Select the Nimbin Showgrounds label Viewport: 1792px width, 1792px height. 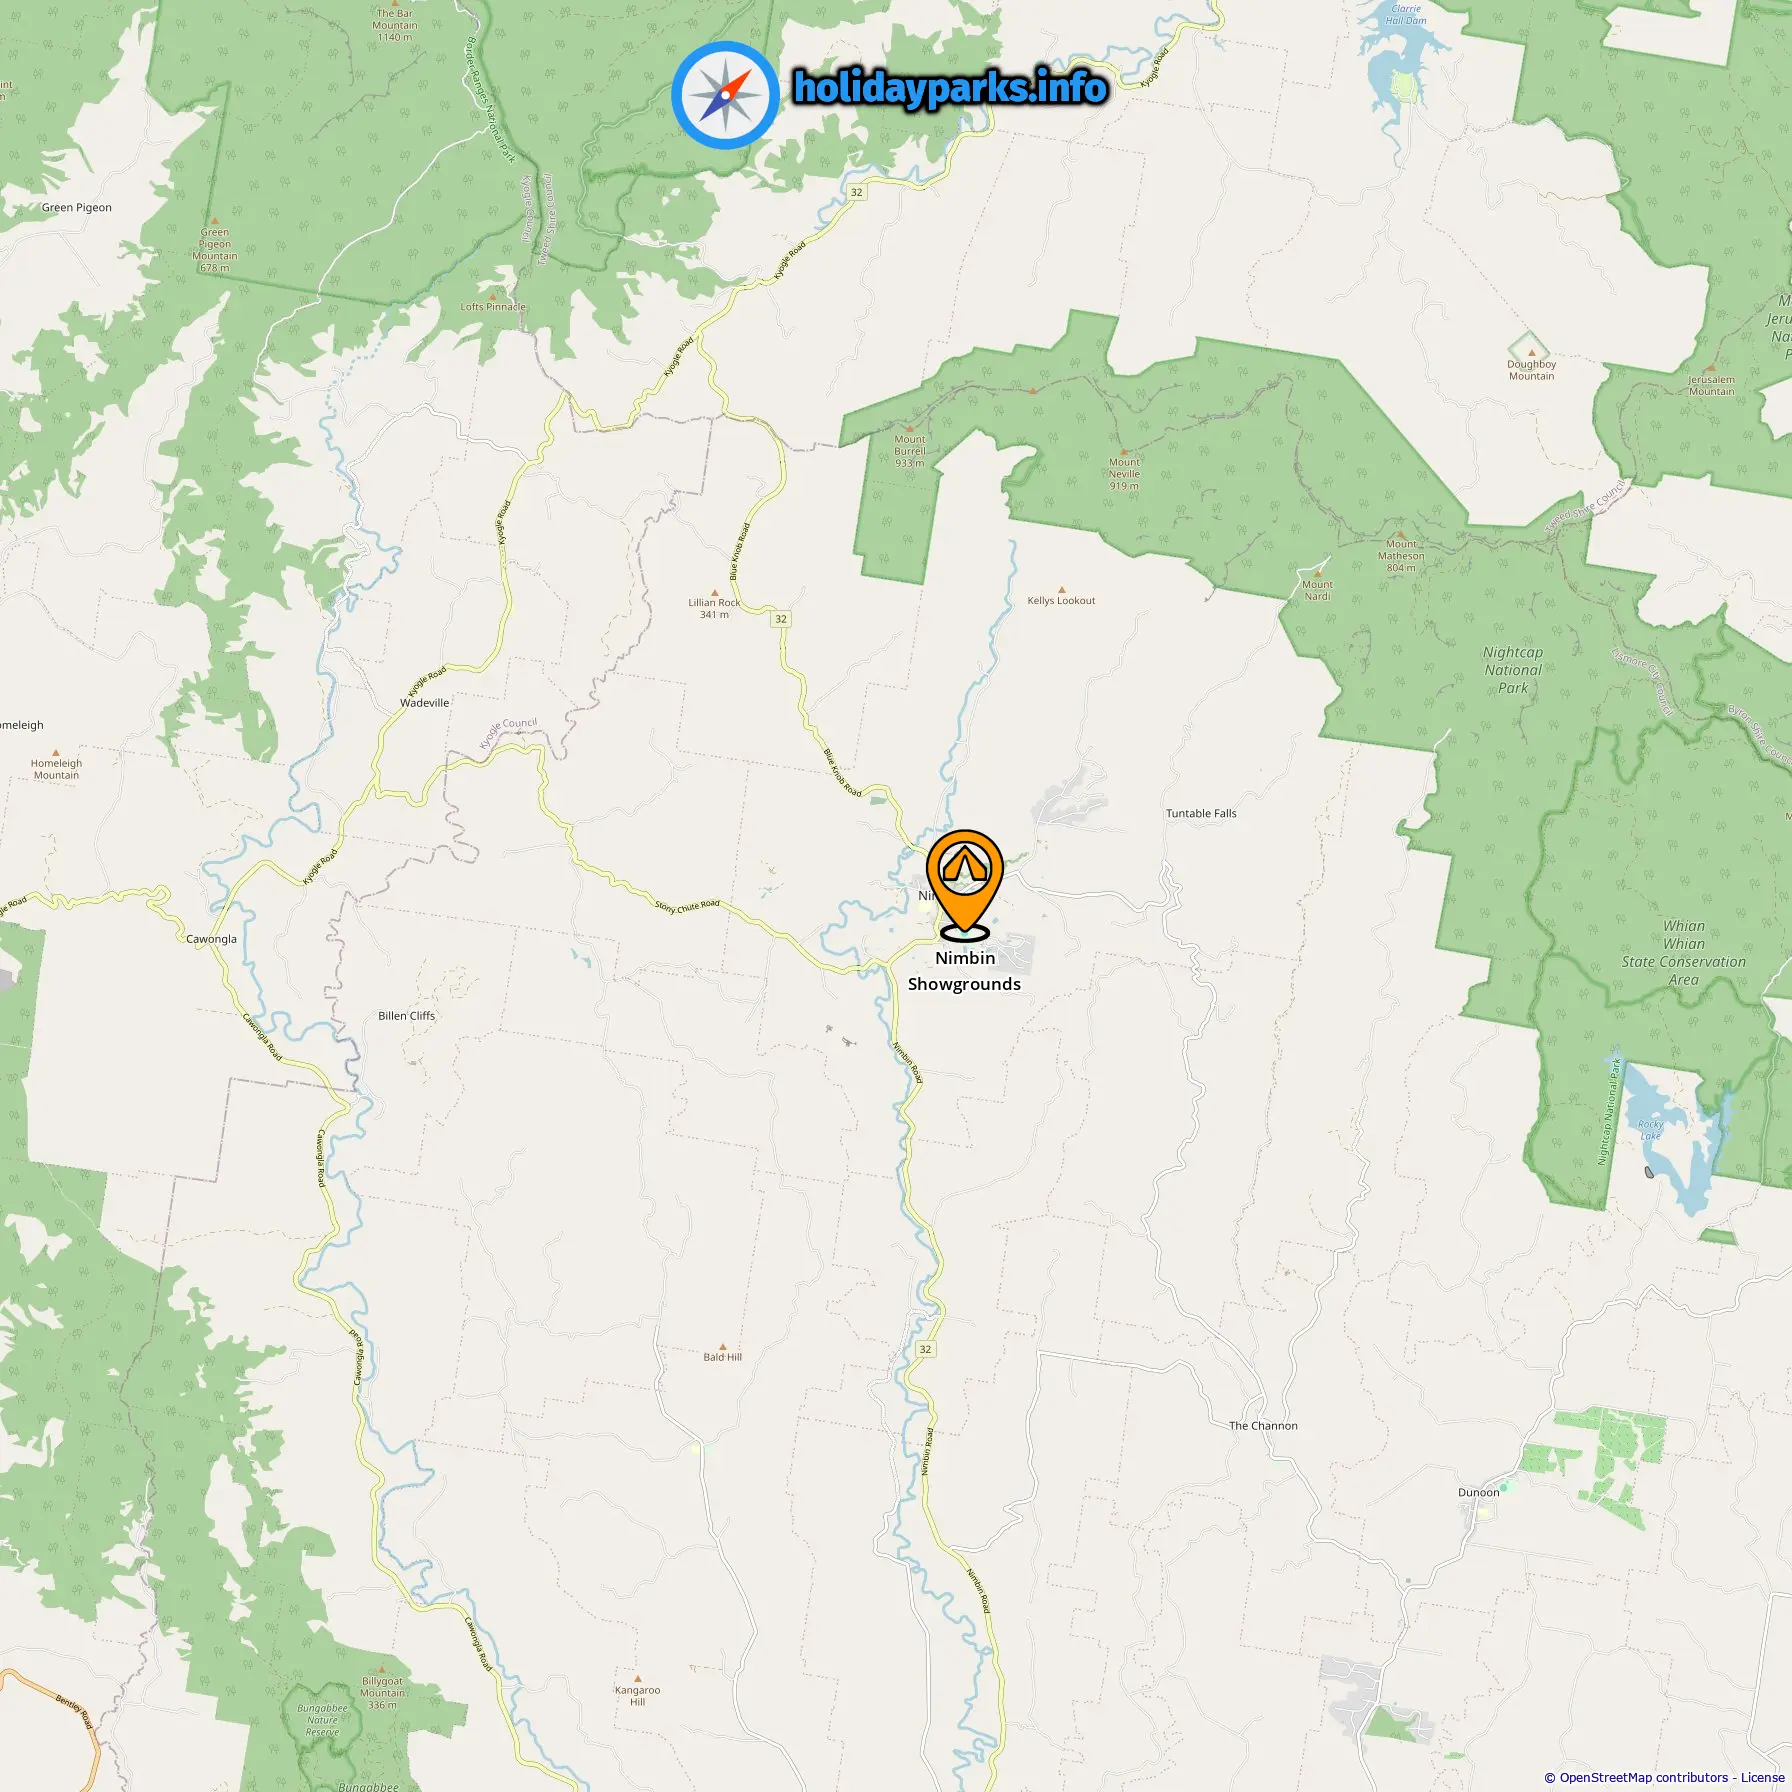pos(964,971)
